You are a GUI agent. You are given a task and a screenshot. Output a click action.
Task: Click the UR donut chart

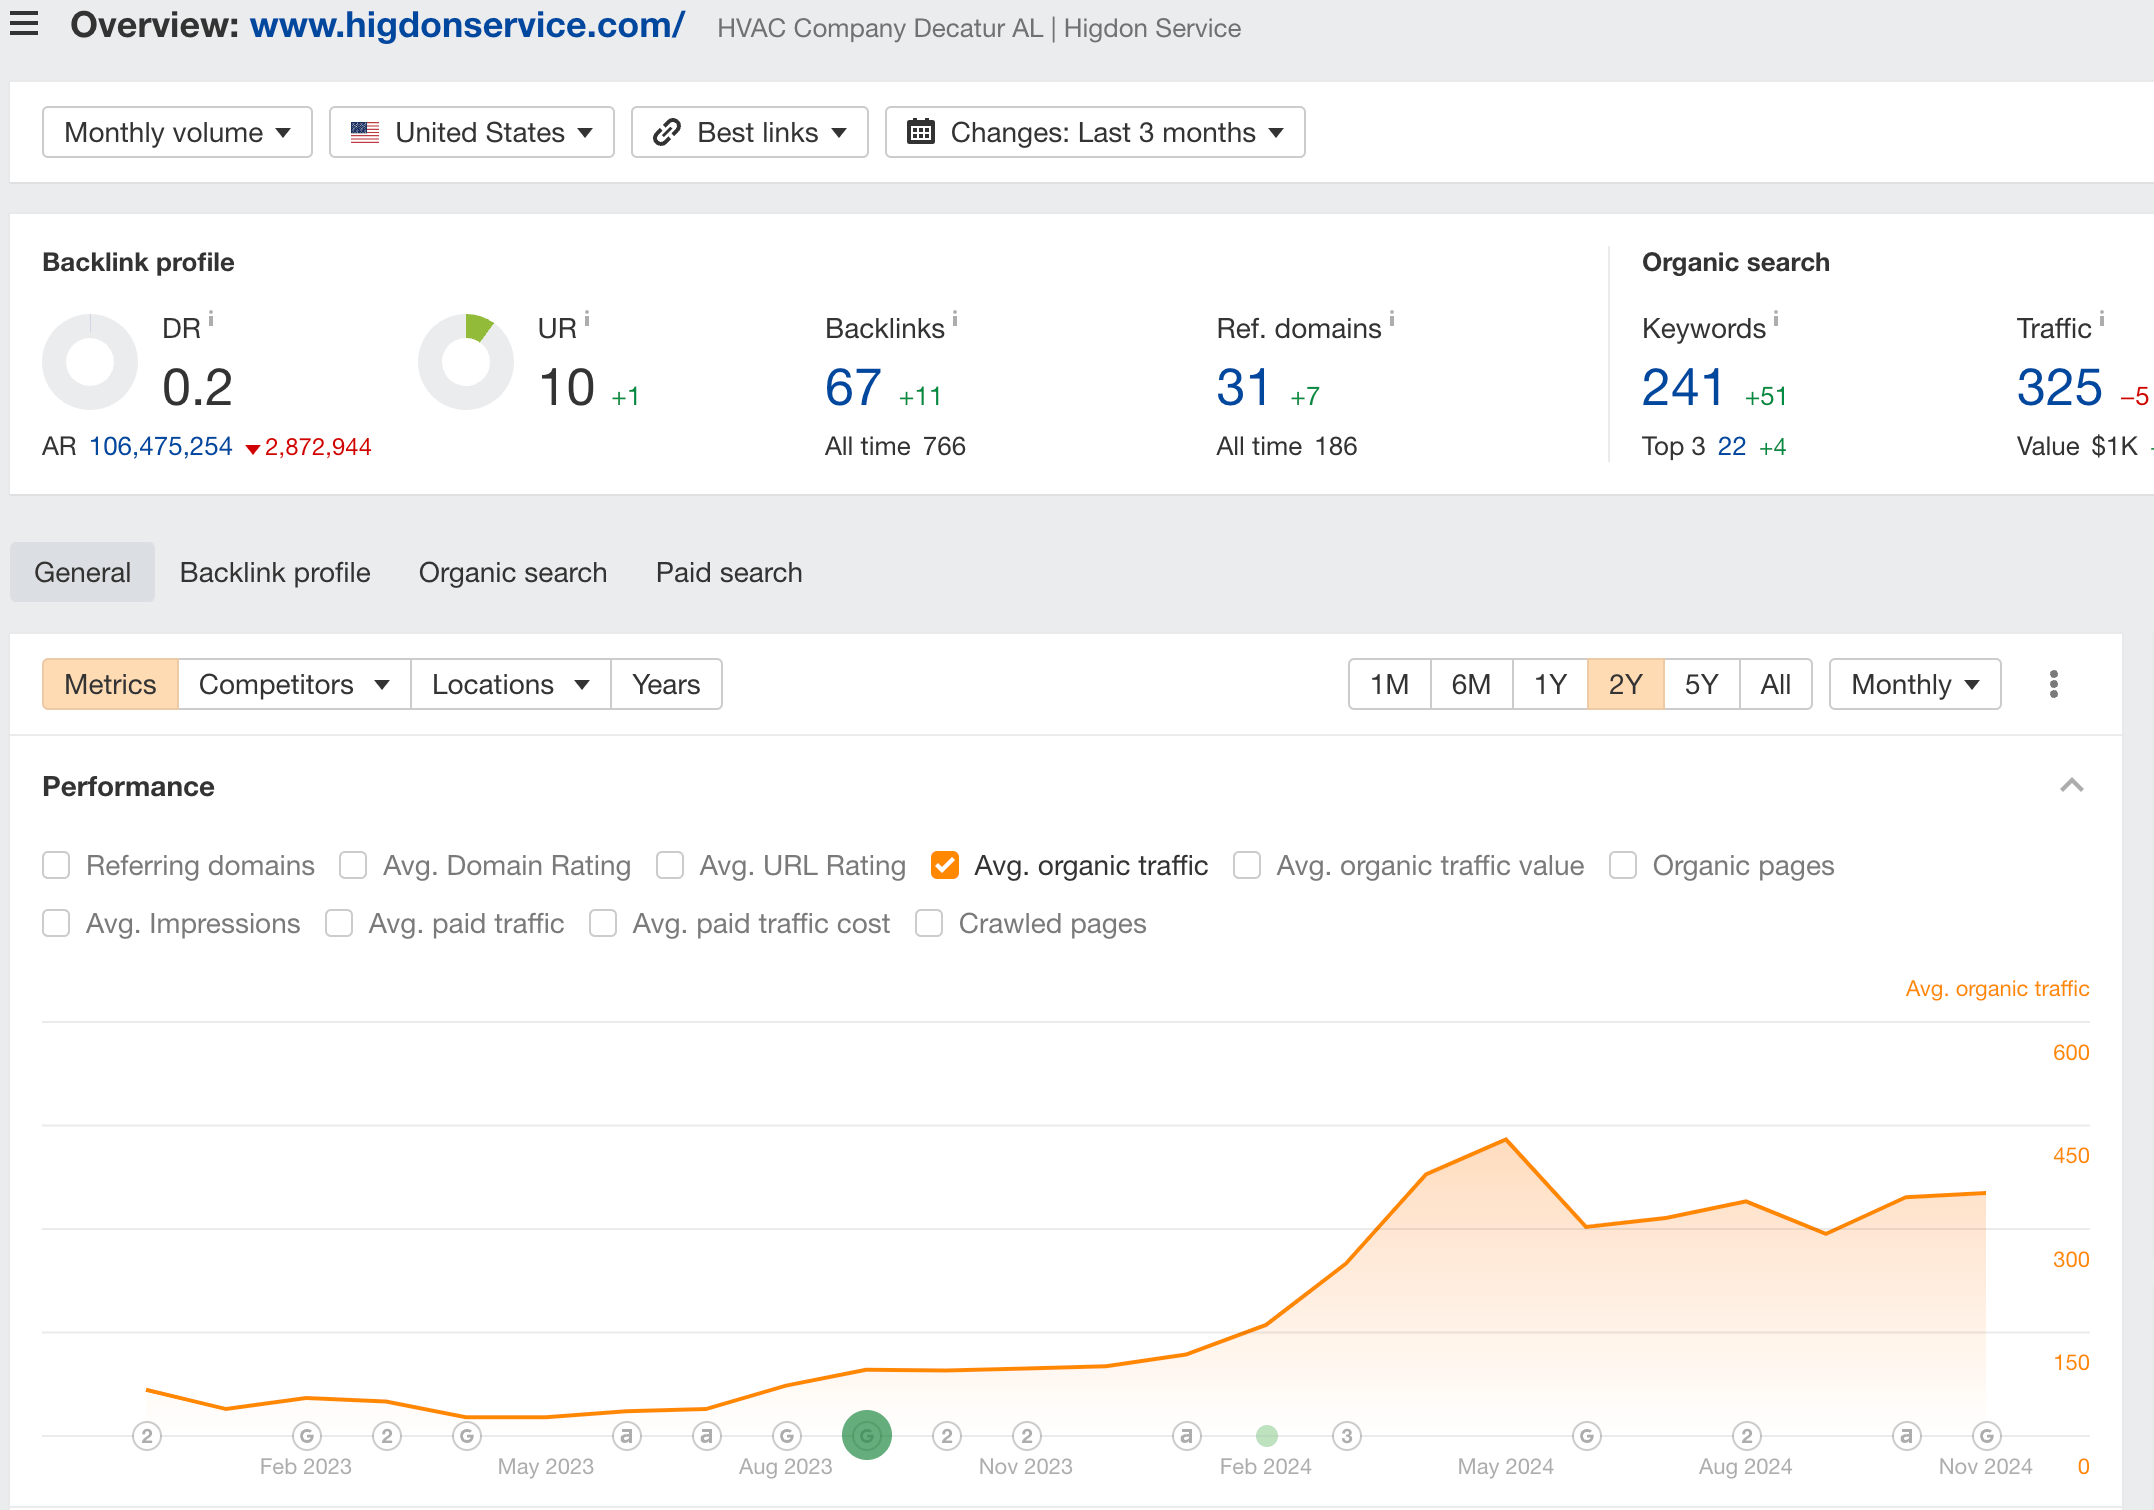coord(466,362)
